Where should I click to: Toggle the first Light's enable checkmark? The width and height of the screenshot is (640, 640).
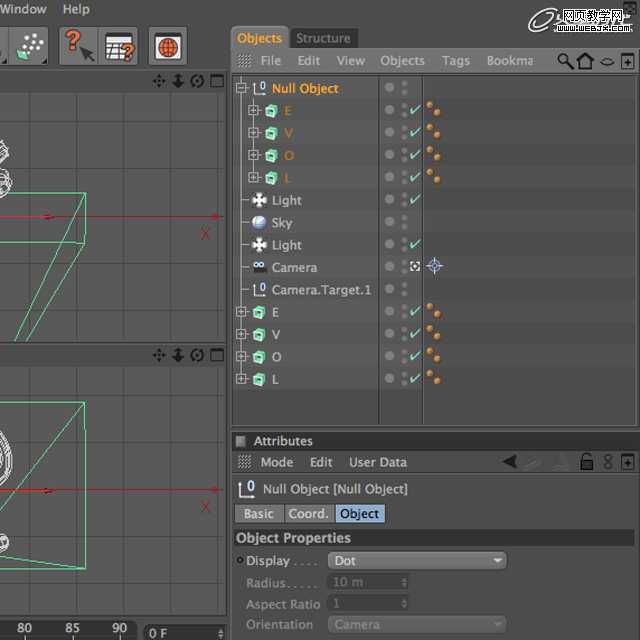(x=414, y=200)
